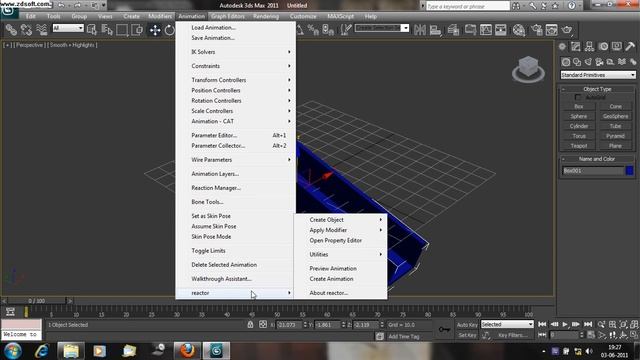This screenshot has height=360, width=640.
Task: Open the Key Filters dialog
Action: coord(513,335)
